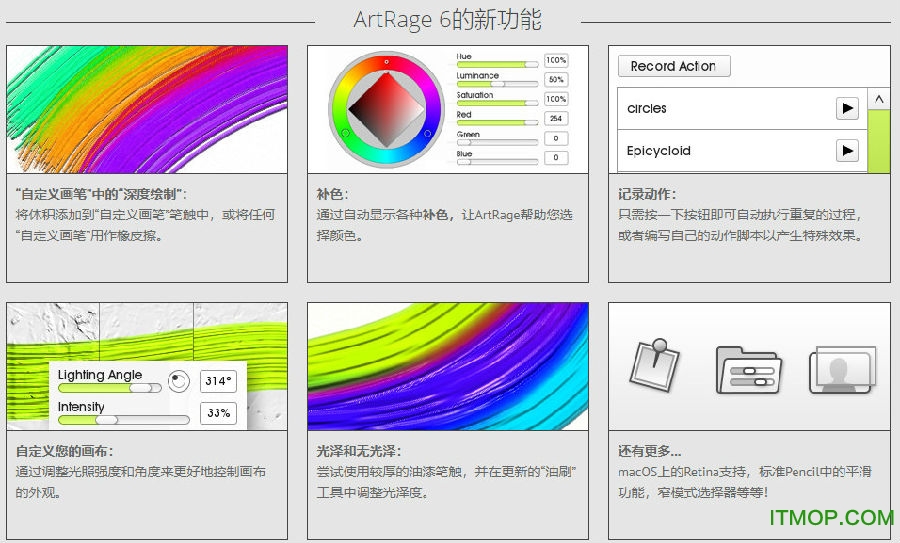Click the Saturation slider
The height and width of the screenshot is (543, 900).
[x=497, y=103]
